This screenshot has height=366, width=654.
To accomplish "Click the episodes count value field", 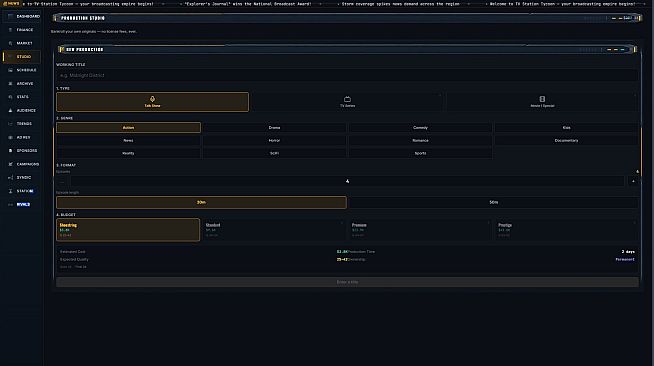I will click(347, 181).
